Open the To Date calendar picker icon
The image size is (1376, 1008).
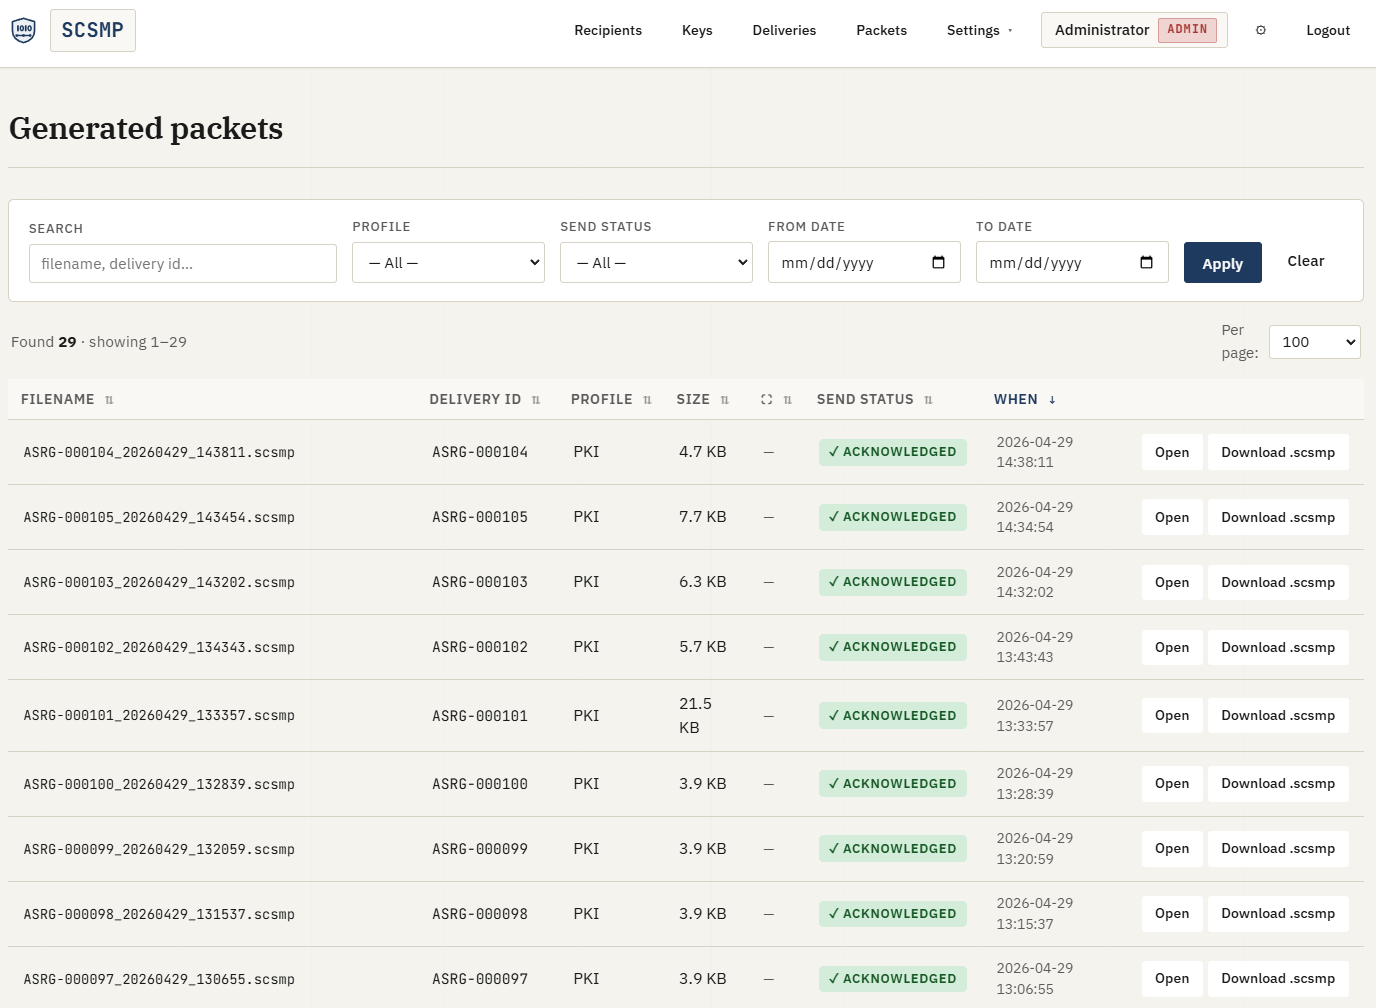click(x=1146, y=263)
